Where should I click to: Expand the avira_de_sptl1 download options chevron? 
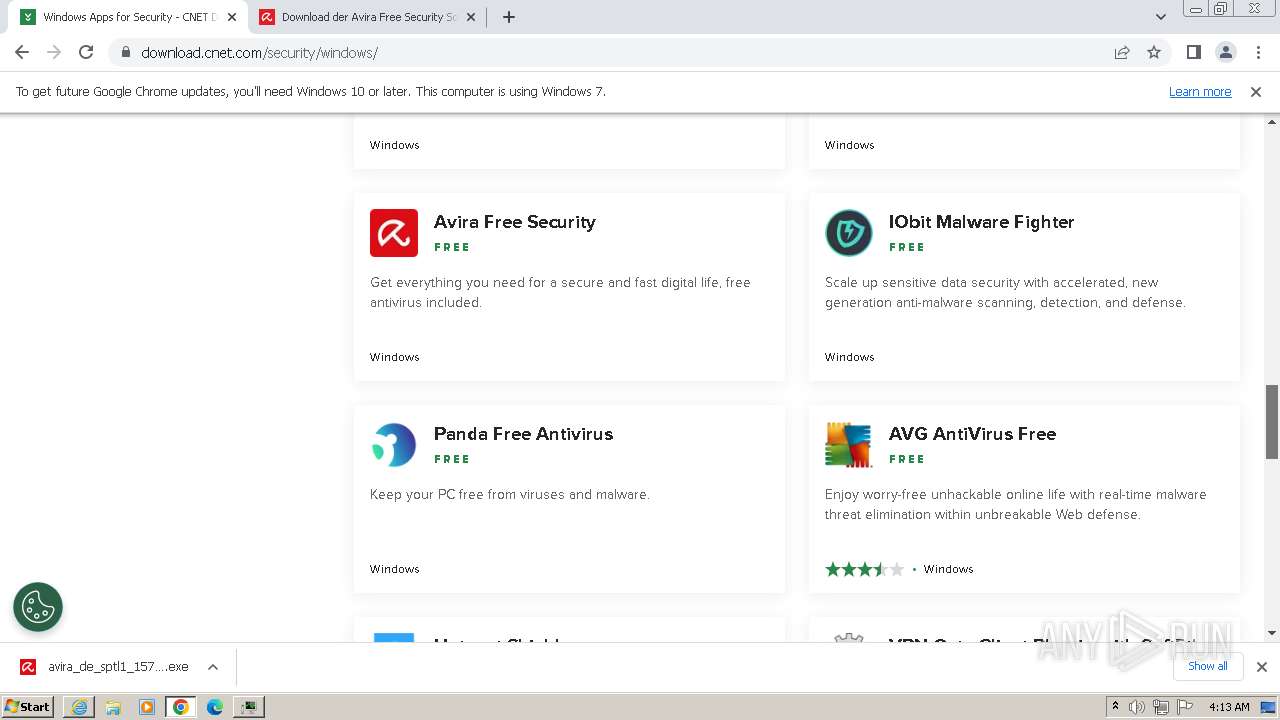coord(213,667)
